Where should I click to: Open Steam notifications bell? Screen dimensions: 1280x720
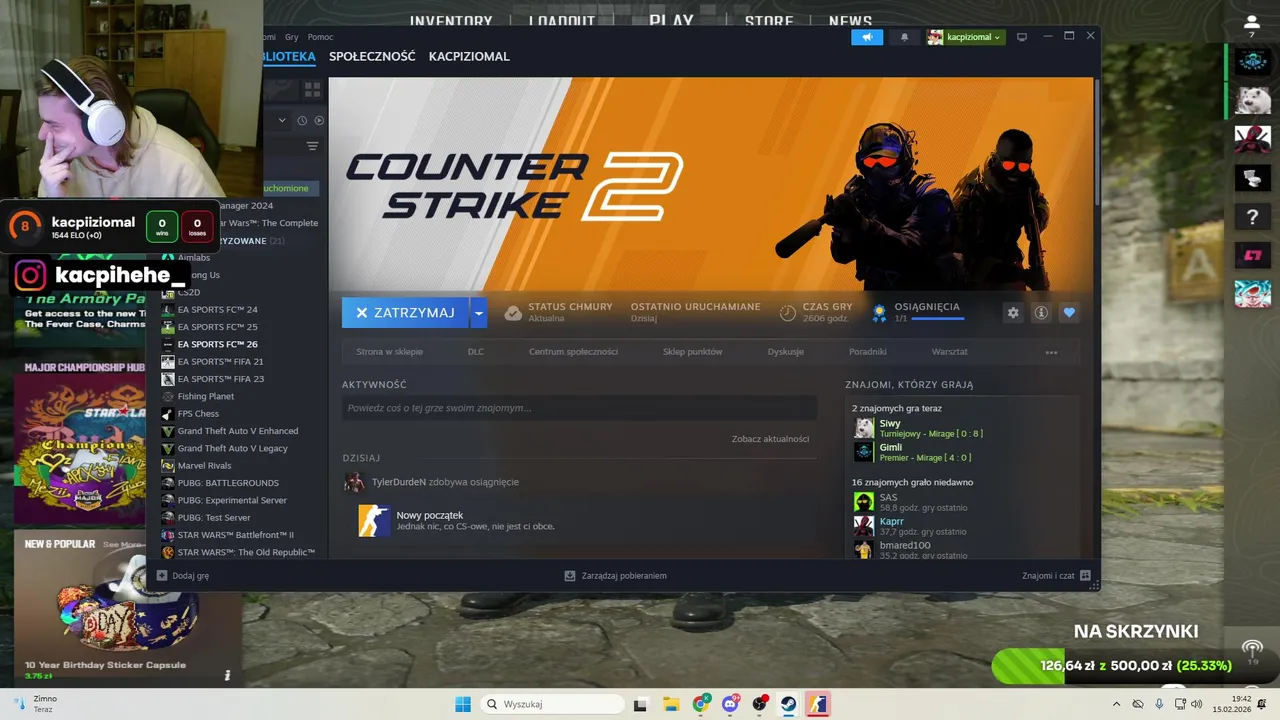pos(905,37)
